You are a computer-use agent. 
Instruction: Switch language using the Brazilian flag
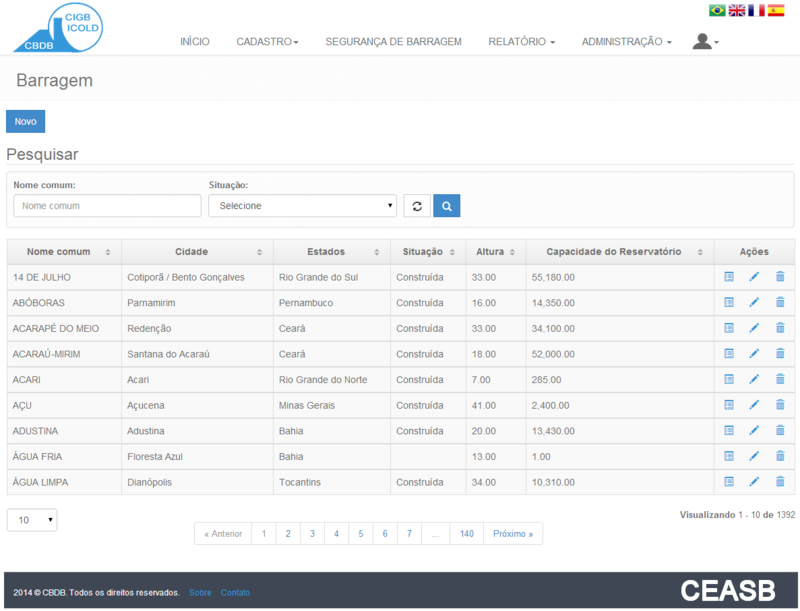(717, 10)
